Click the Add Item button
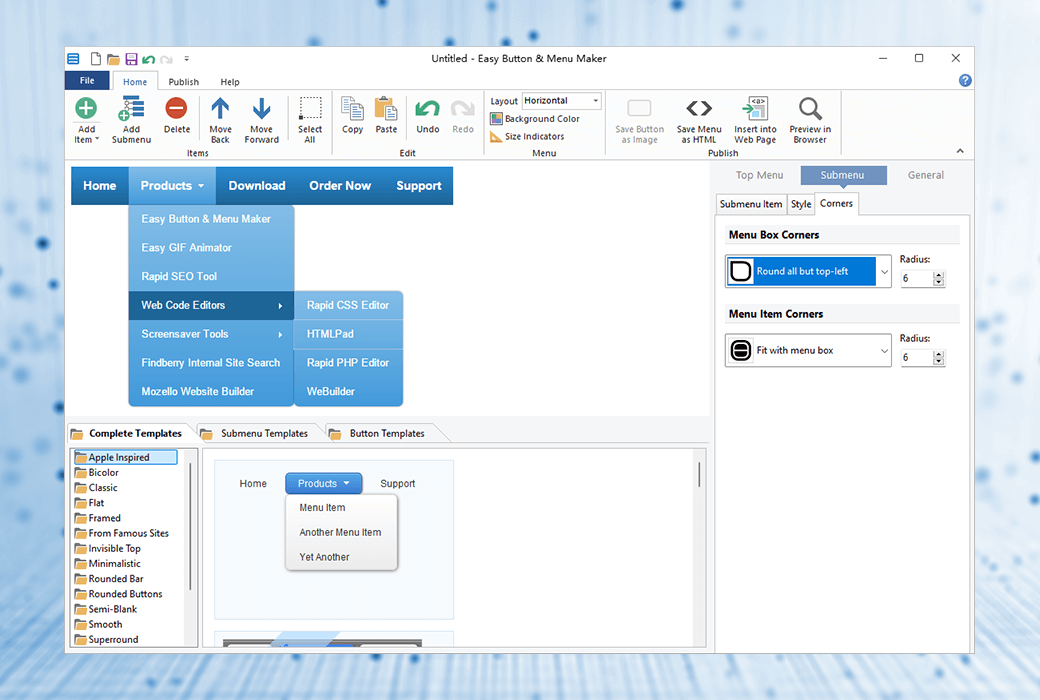 coord(86,119)
